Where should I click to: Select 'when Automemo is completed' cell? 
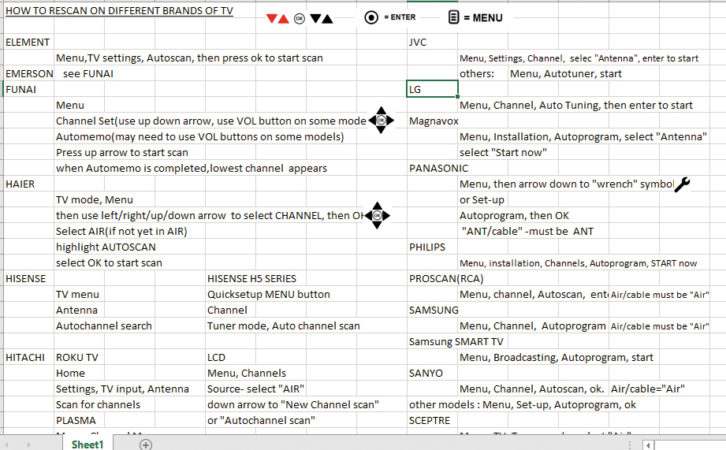191,168
